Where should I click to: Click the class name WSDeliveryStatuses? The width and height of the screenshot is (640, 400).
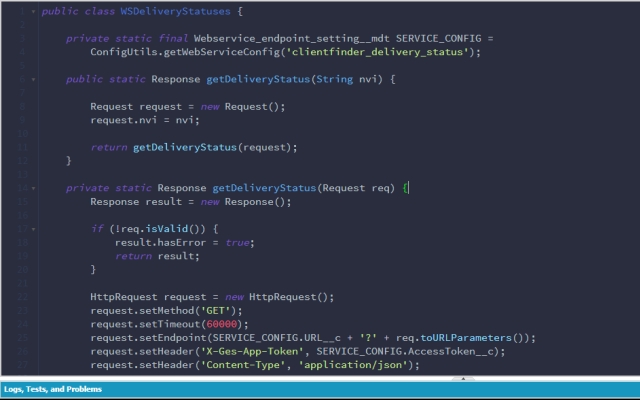pyautogui.click(x=176, y=11)
